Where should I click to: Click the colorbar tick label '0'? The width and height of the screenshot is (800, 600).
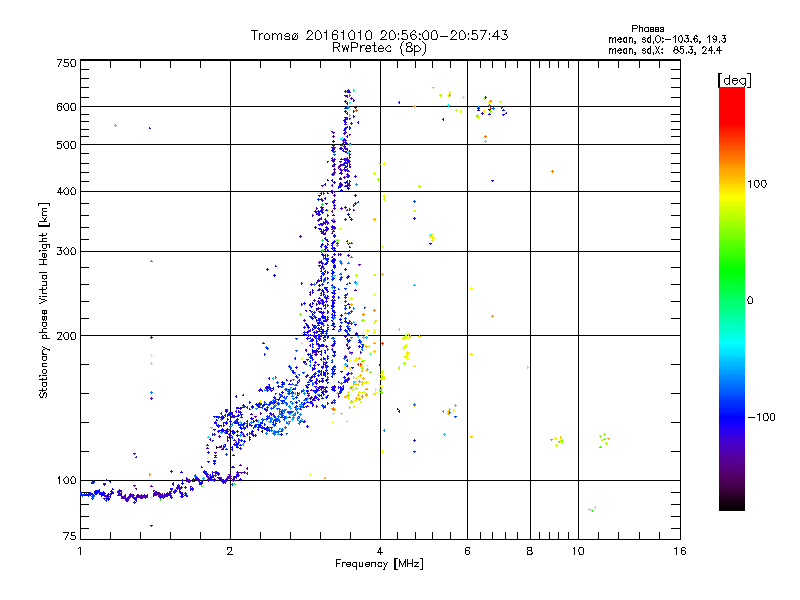[x=750, y=301]
